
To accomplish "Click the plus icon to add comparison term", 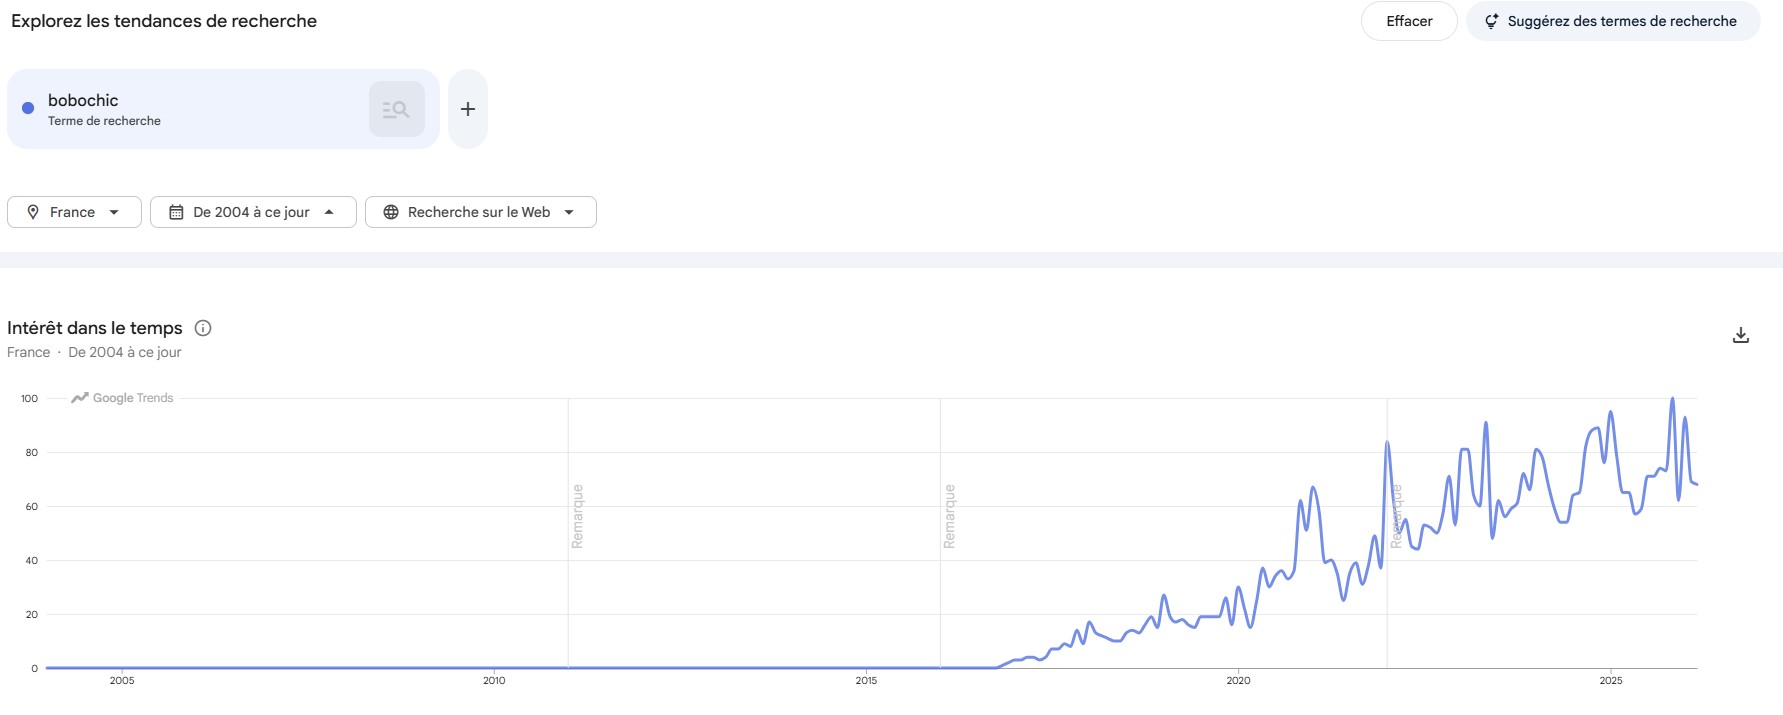I will point(467,109).
